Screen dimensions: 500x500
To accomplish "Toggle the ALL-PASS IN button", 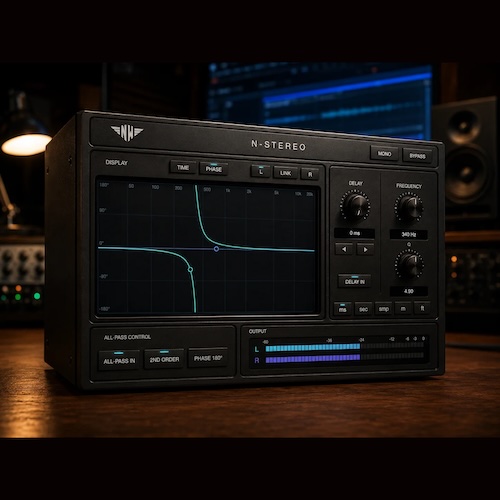I will point(119,361).
